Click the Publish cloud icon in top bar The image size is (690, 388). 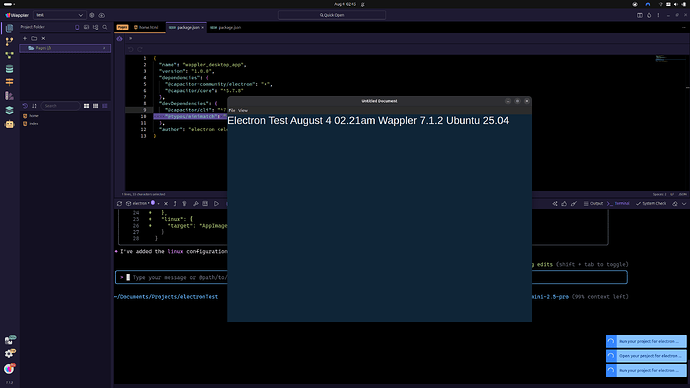coord(102,15)
